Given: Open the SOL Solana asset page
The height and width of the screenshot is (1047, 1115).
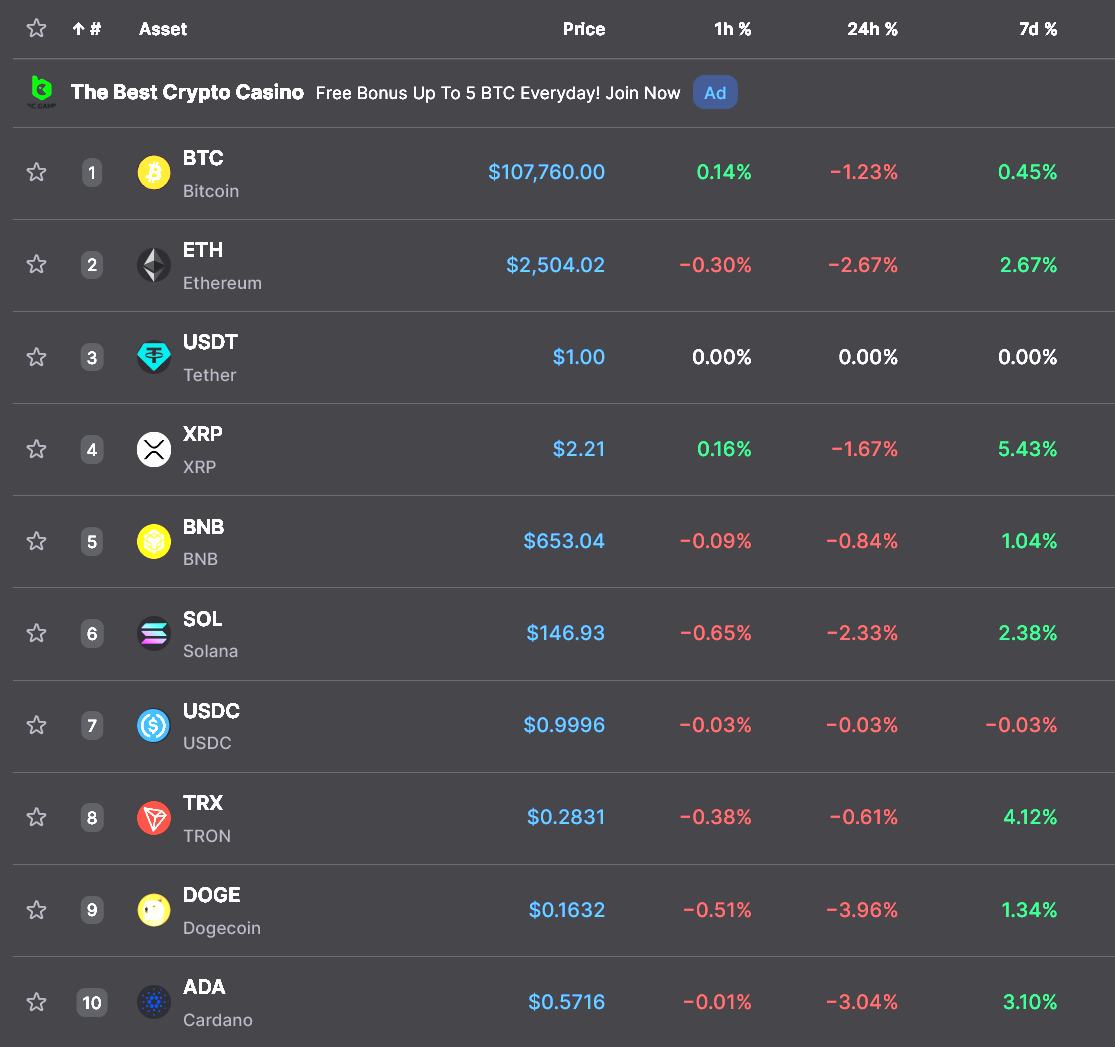Looking at the screenshot, I should 210,634.
